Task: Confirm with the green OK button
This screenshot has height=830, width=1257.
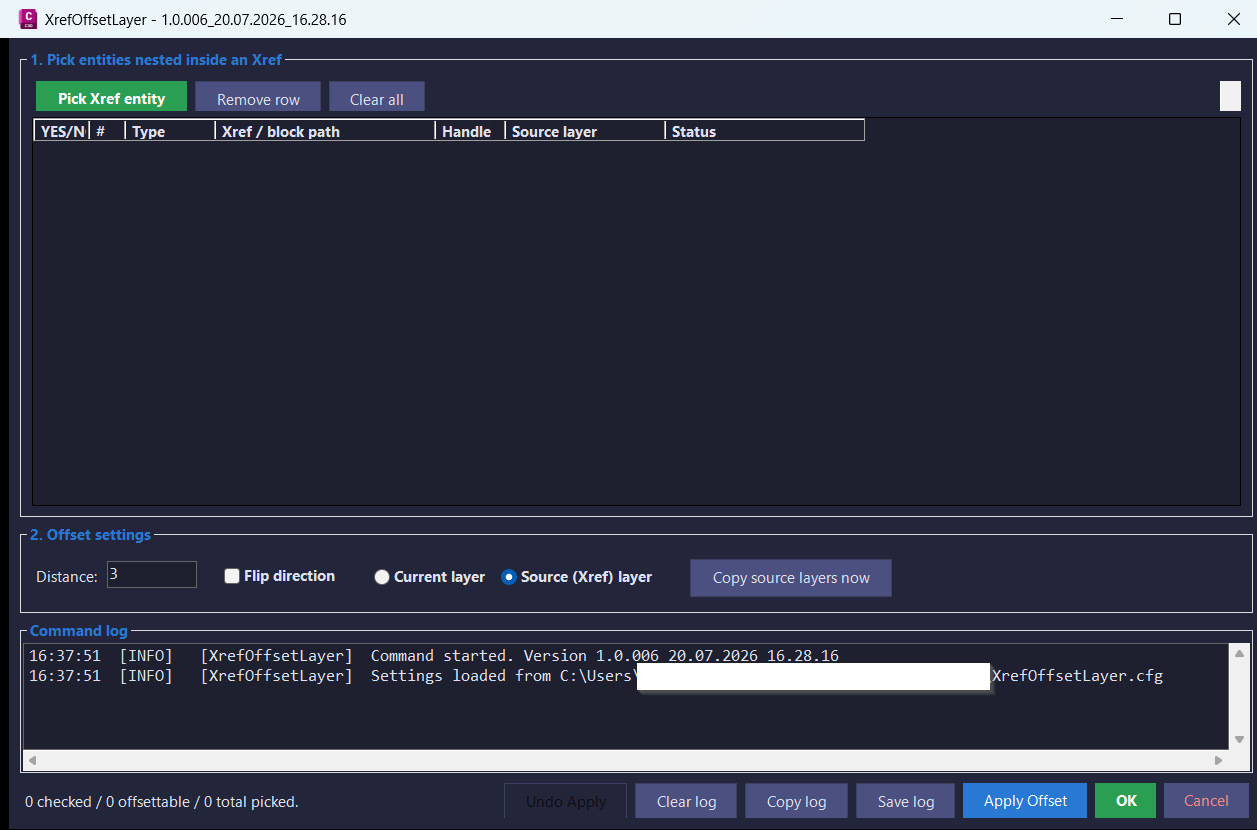Action: (x=1126, y=800)
